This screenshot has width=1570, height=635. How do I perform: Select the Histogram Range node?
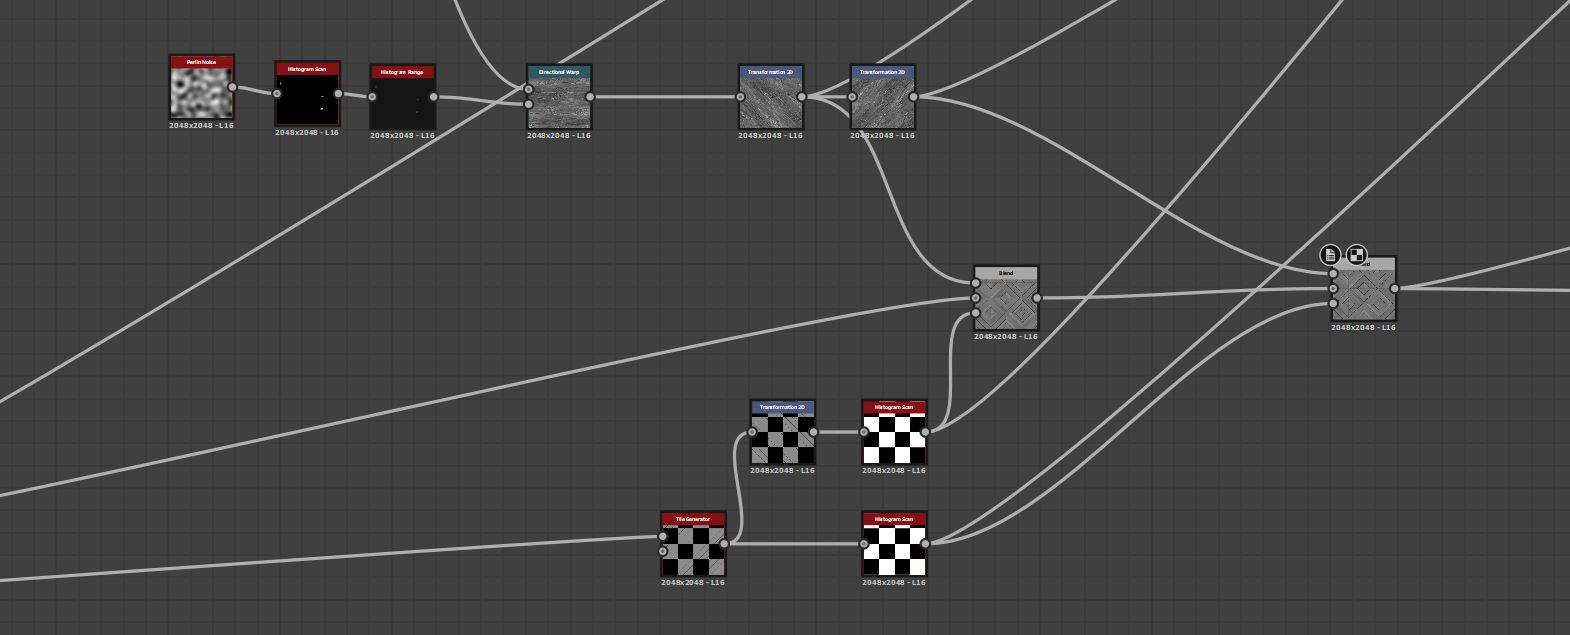(402, 97)
